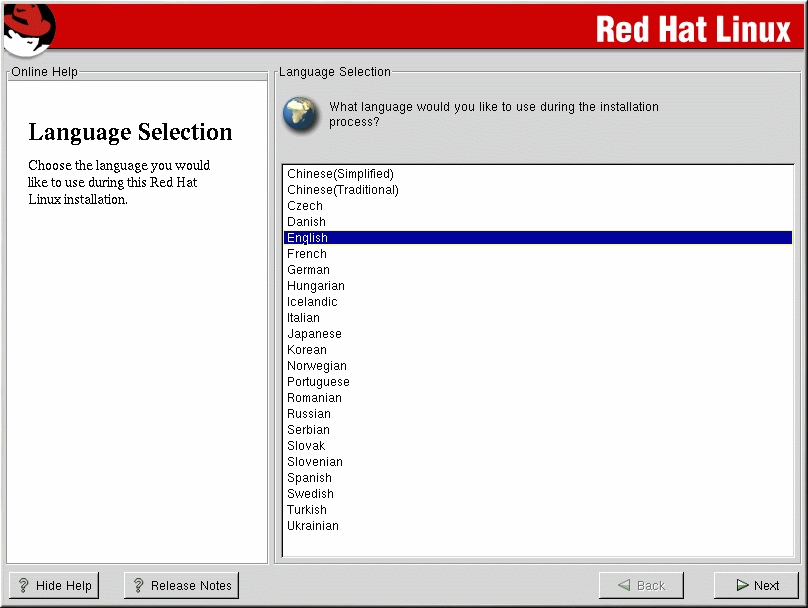Click the globe icon beside the language prompt
Screen dimensions: 808x608
pos(301,114)
